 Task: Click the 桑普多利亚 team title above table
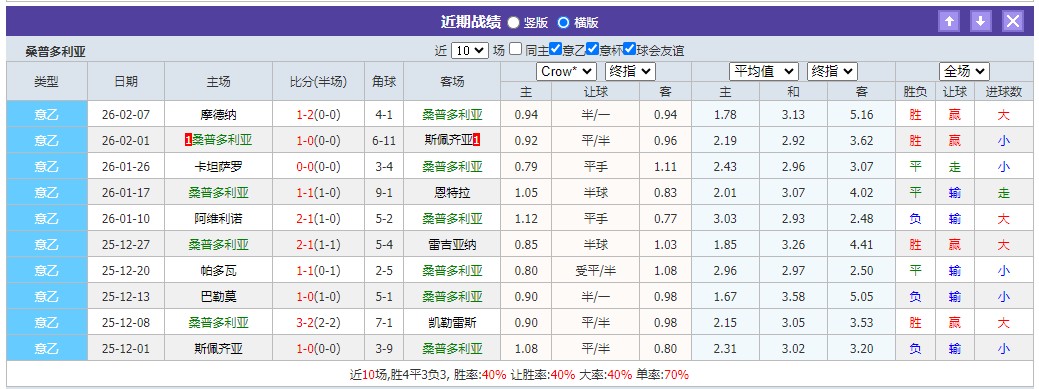(x=56, y=51)
